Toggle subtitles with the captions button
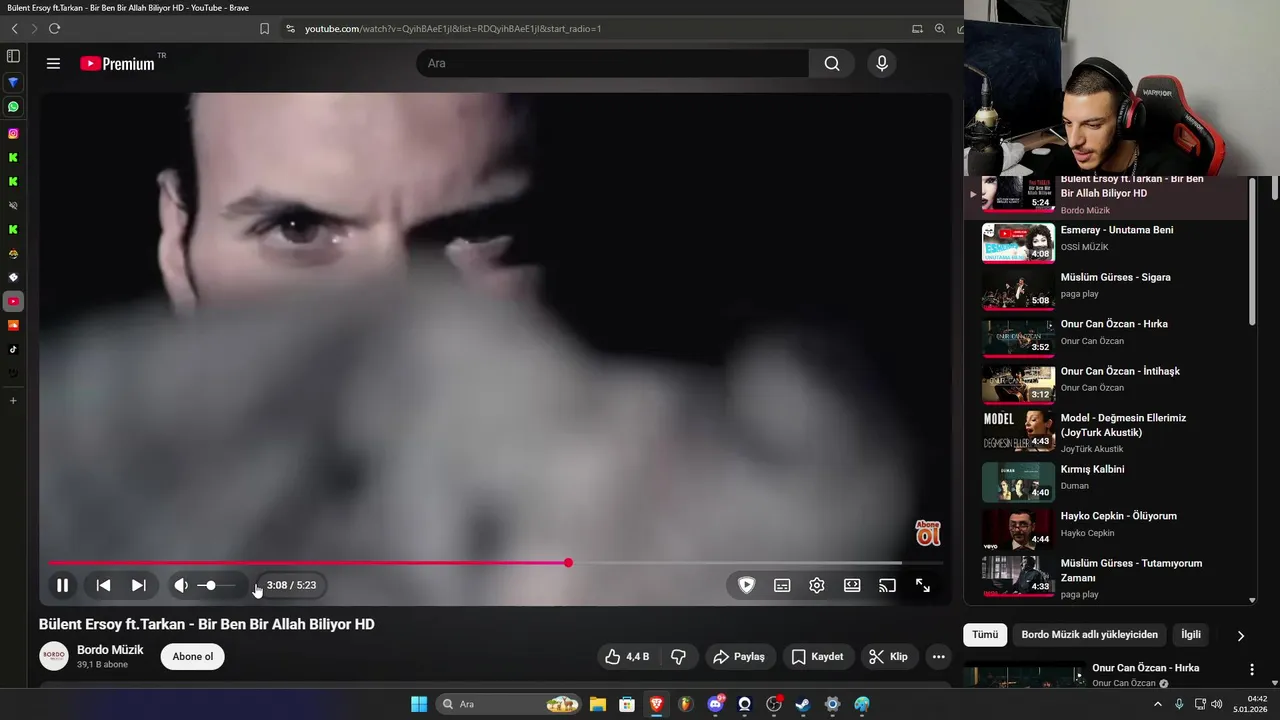1280x720 pixels. tap(782, 585)
